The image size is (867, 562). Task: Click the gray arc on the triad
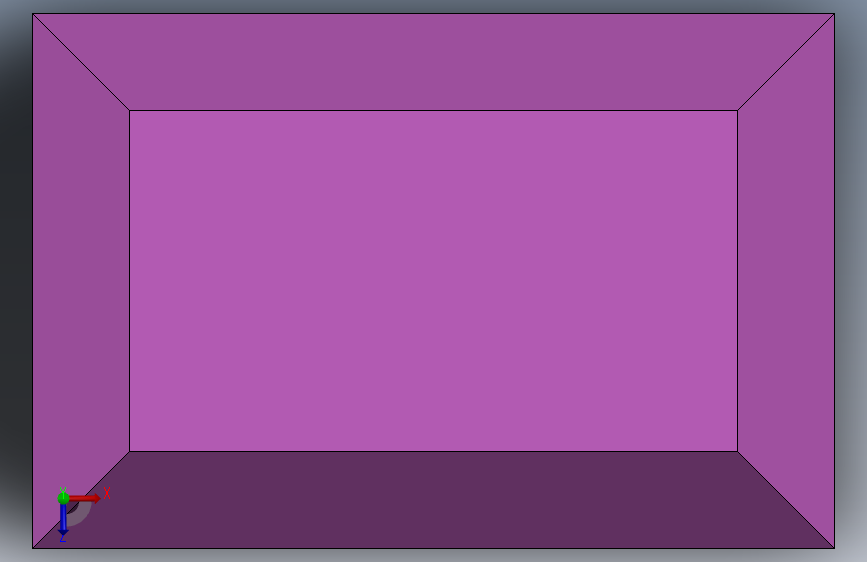point(81,514)
